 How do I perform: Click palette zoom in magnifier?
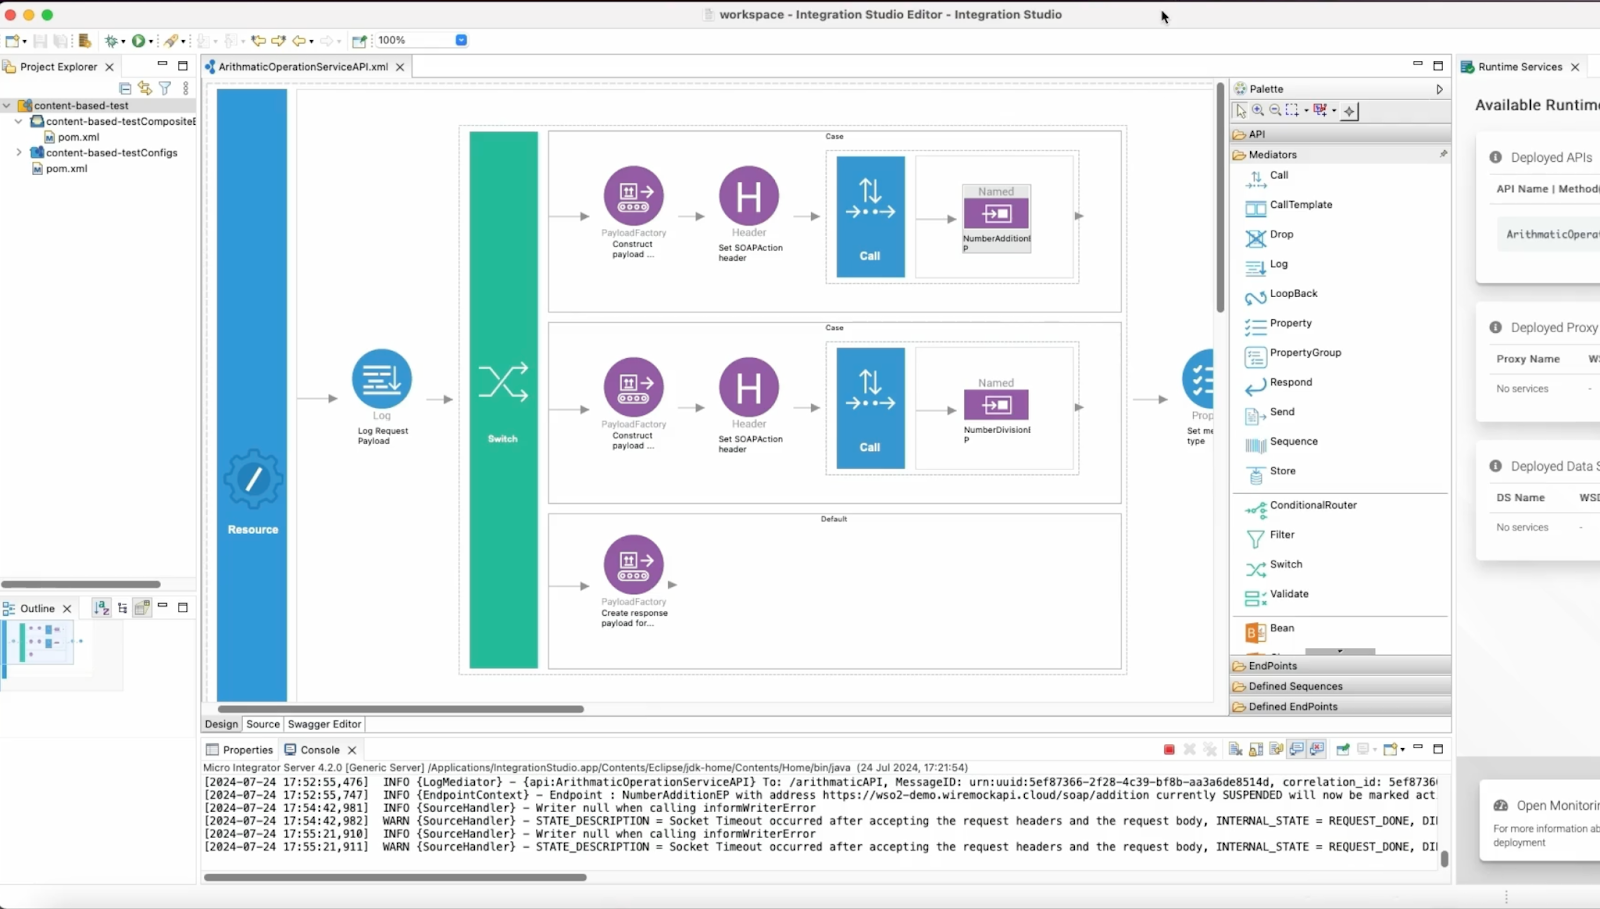(x=1258, y=111)
